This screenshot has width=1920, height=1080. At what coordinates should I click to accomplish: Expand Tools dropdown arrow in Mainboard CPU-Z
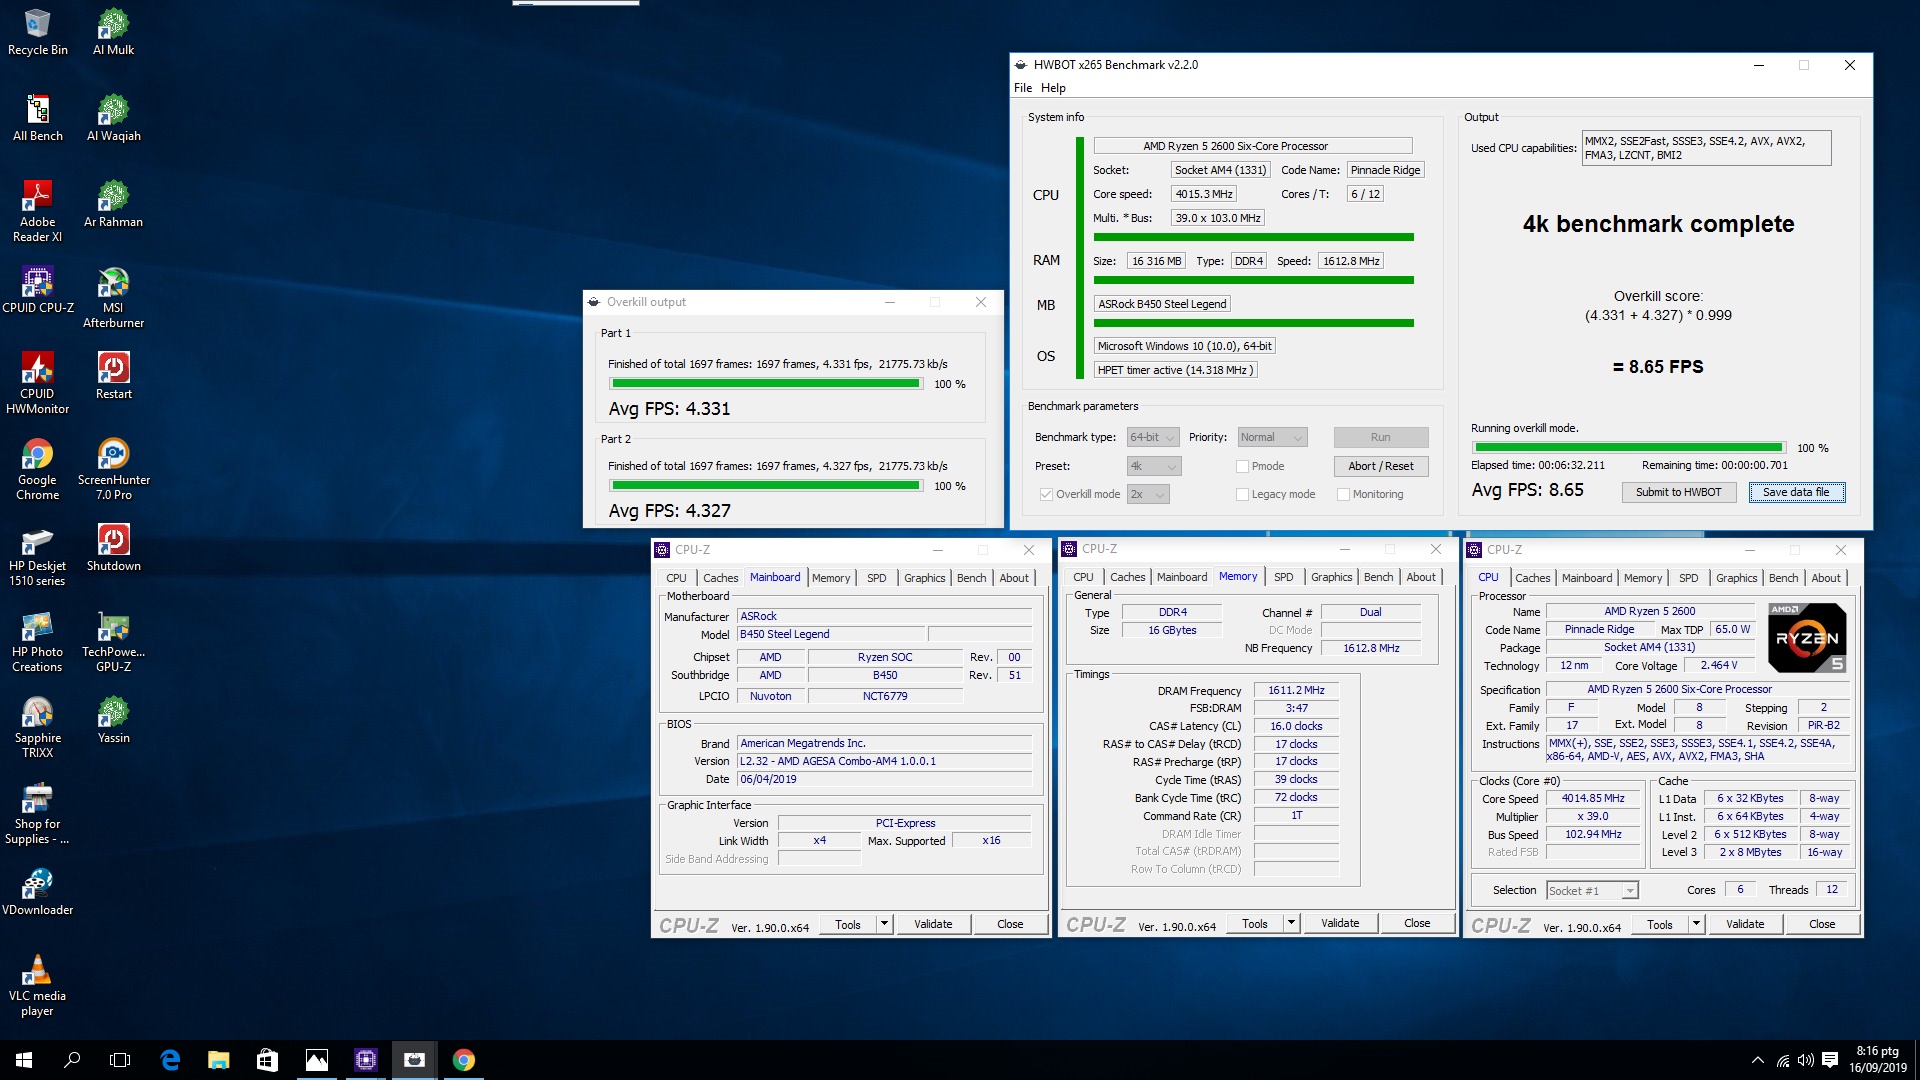[884, 924]
